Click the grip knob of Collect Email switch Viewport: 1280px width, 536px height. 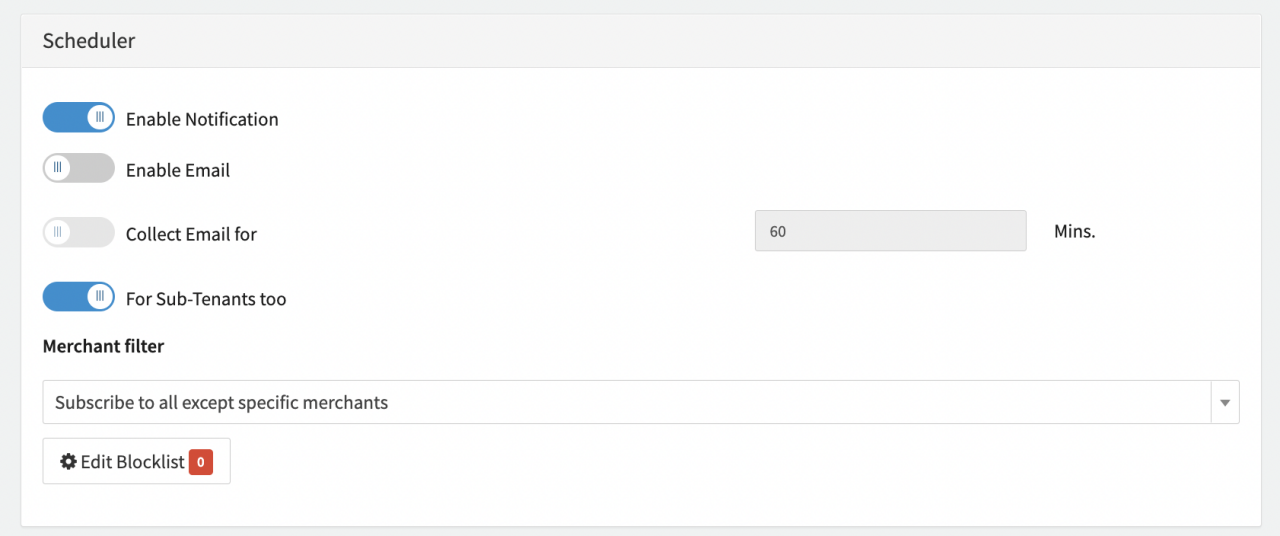(x=58, y=233)
